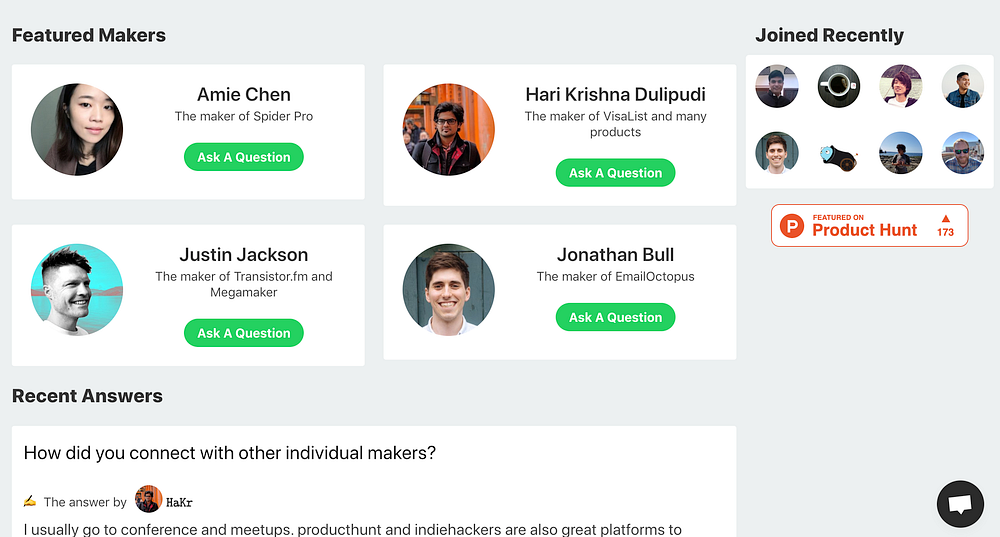Click the coffee cup avatar
1000x537 pixels.
click(x=838, y=87)
